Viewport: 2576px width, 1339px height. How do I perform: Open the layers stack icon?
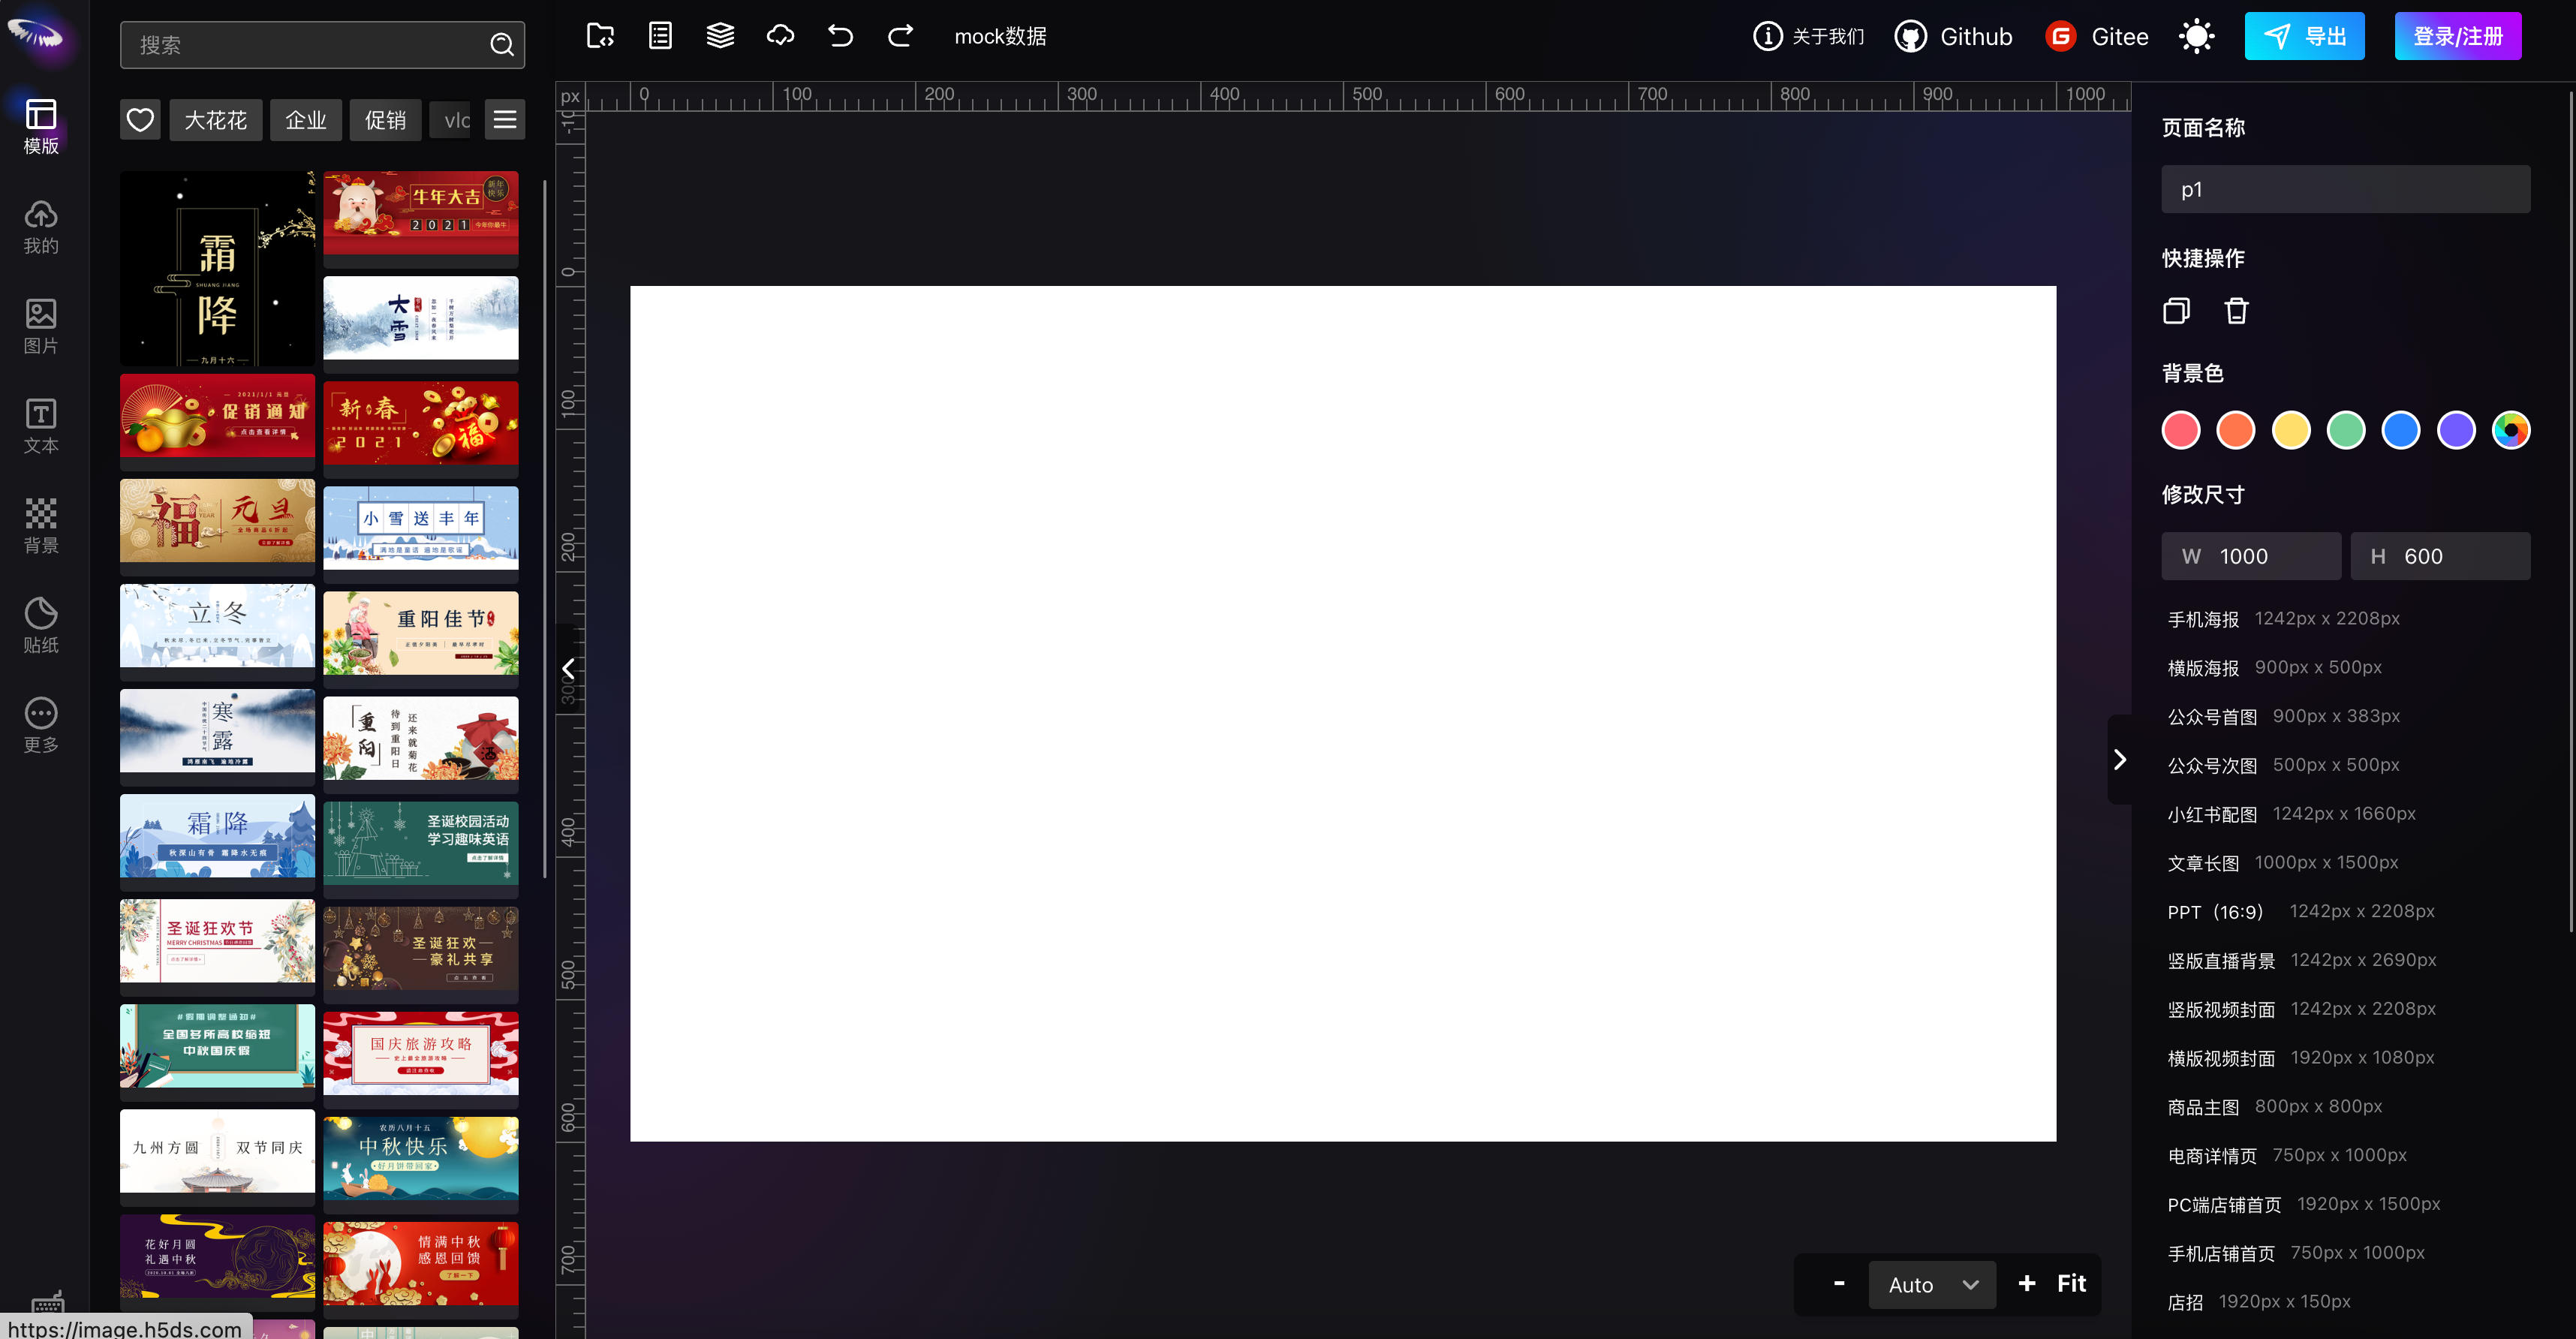click(x=720, y=36)
